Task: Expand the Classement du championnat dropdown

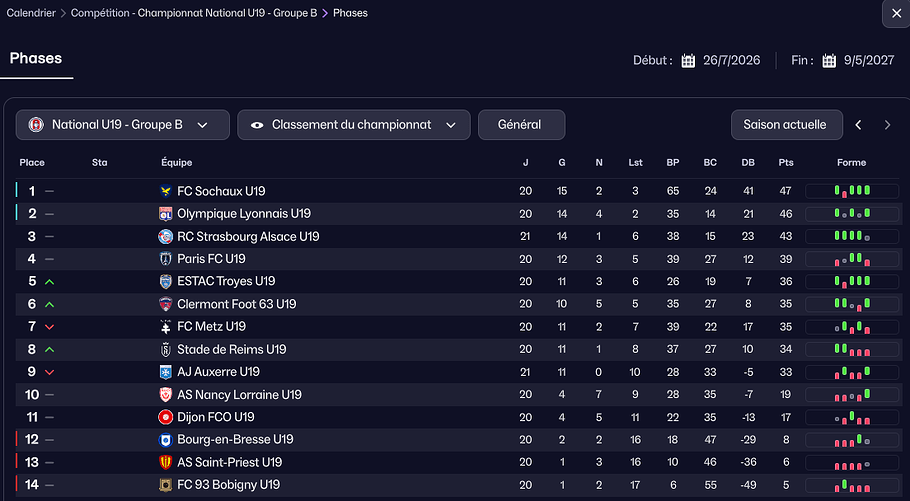Action: point(353,125)
